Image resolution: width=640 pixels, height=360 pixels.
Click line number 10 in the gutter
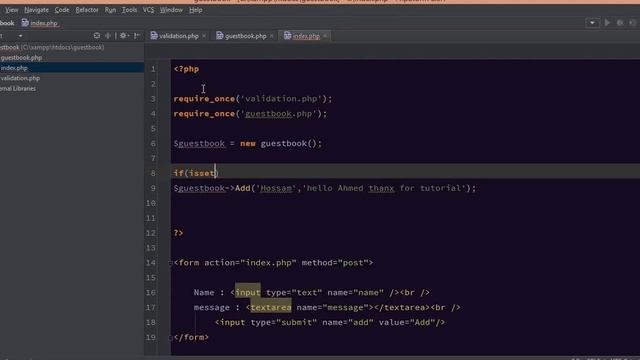click(151, 203)
